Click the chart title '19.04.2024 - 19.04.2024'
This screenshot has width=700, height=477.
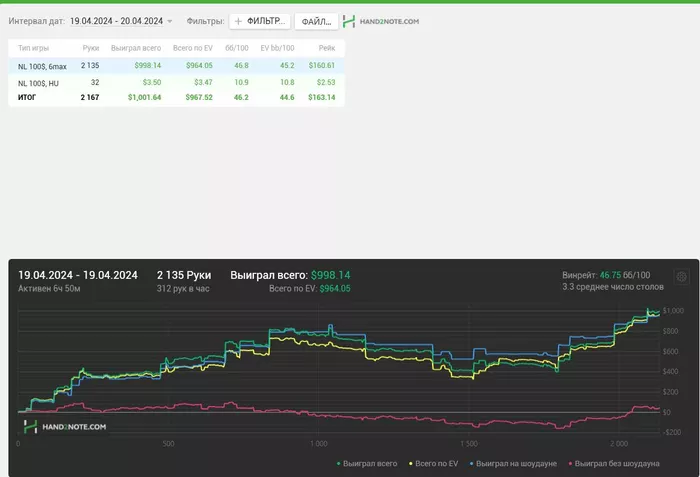click(x=78, y=275)
